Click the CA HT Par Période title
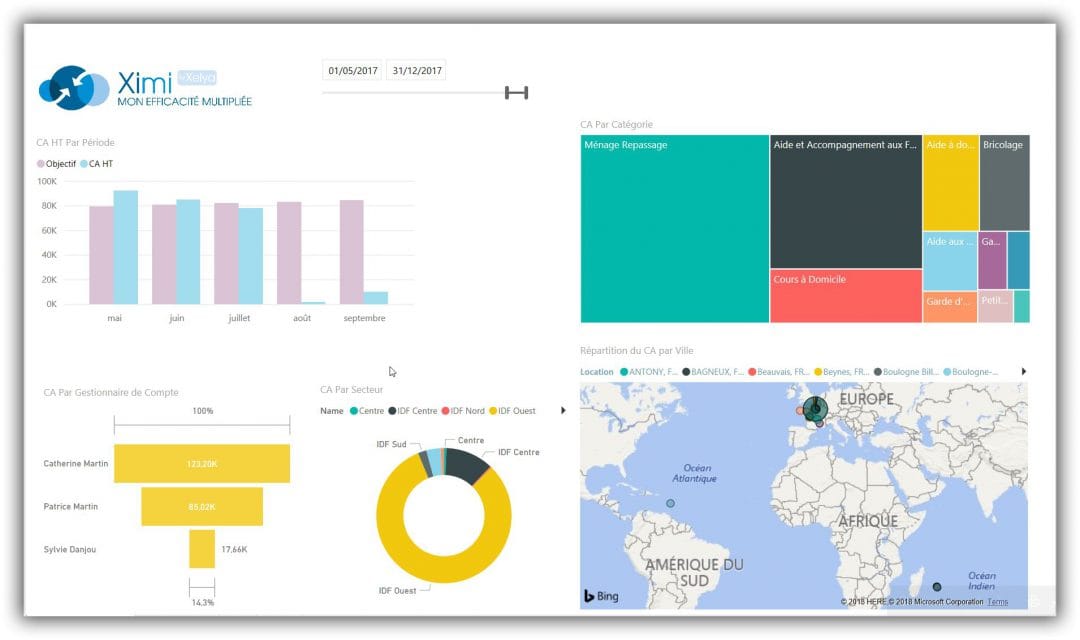The image size is (1080, 640). coord(76,143)
